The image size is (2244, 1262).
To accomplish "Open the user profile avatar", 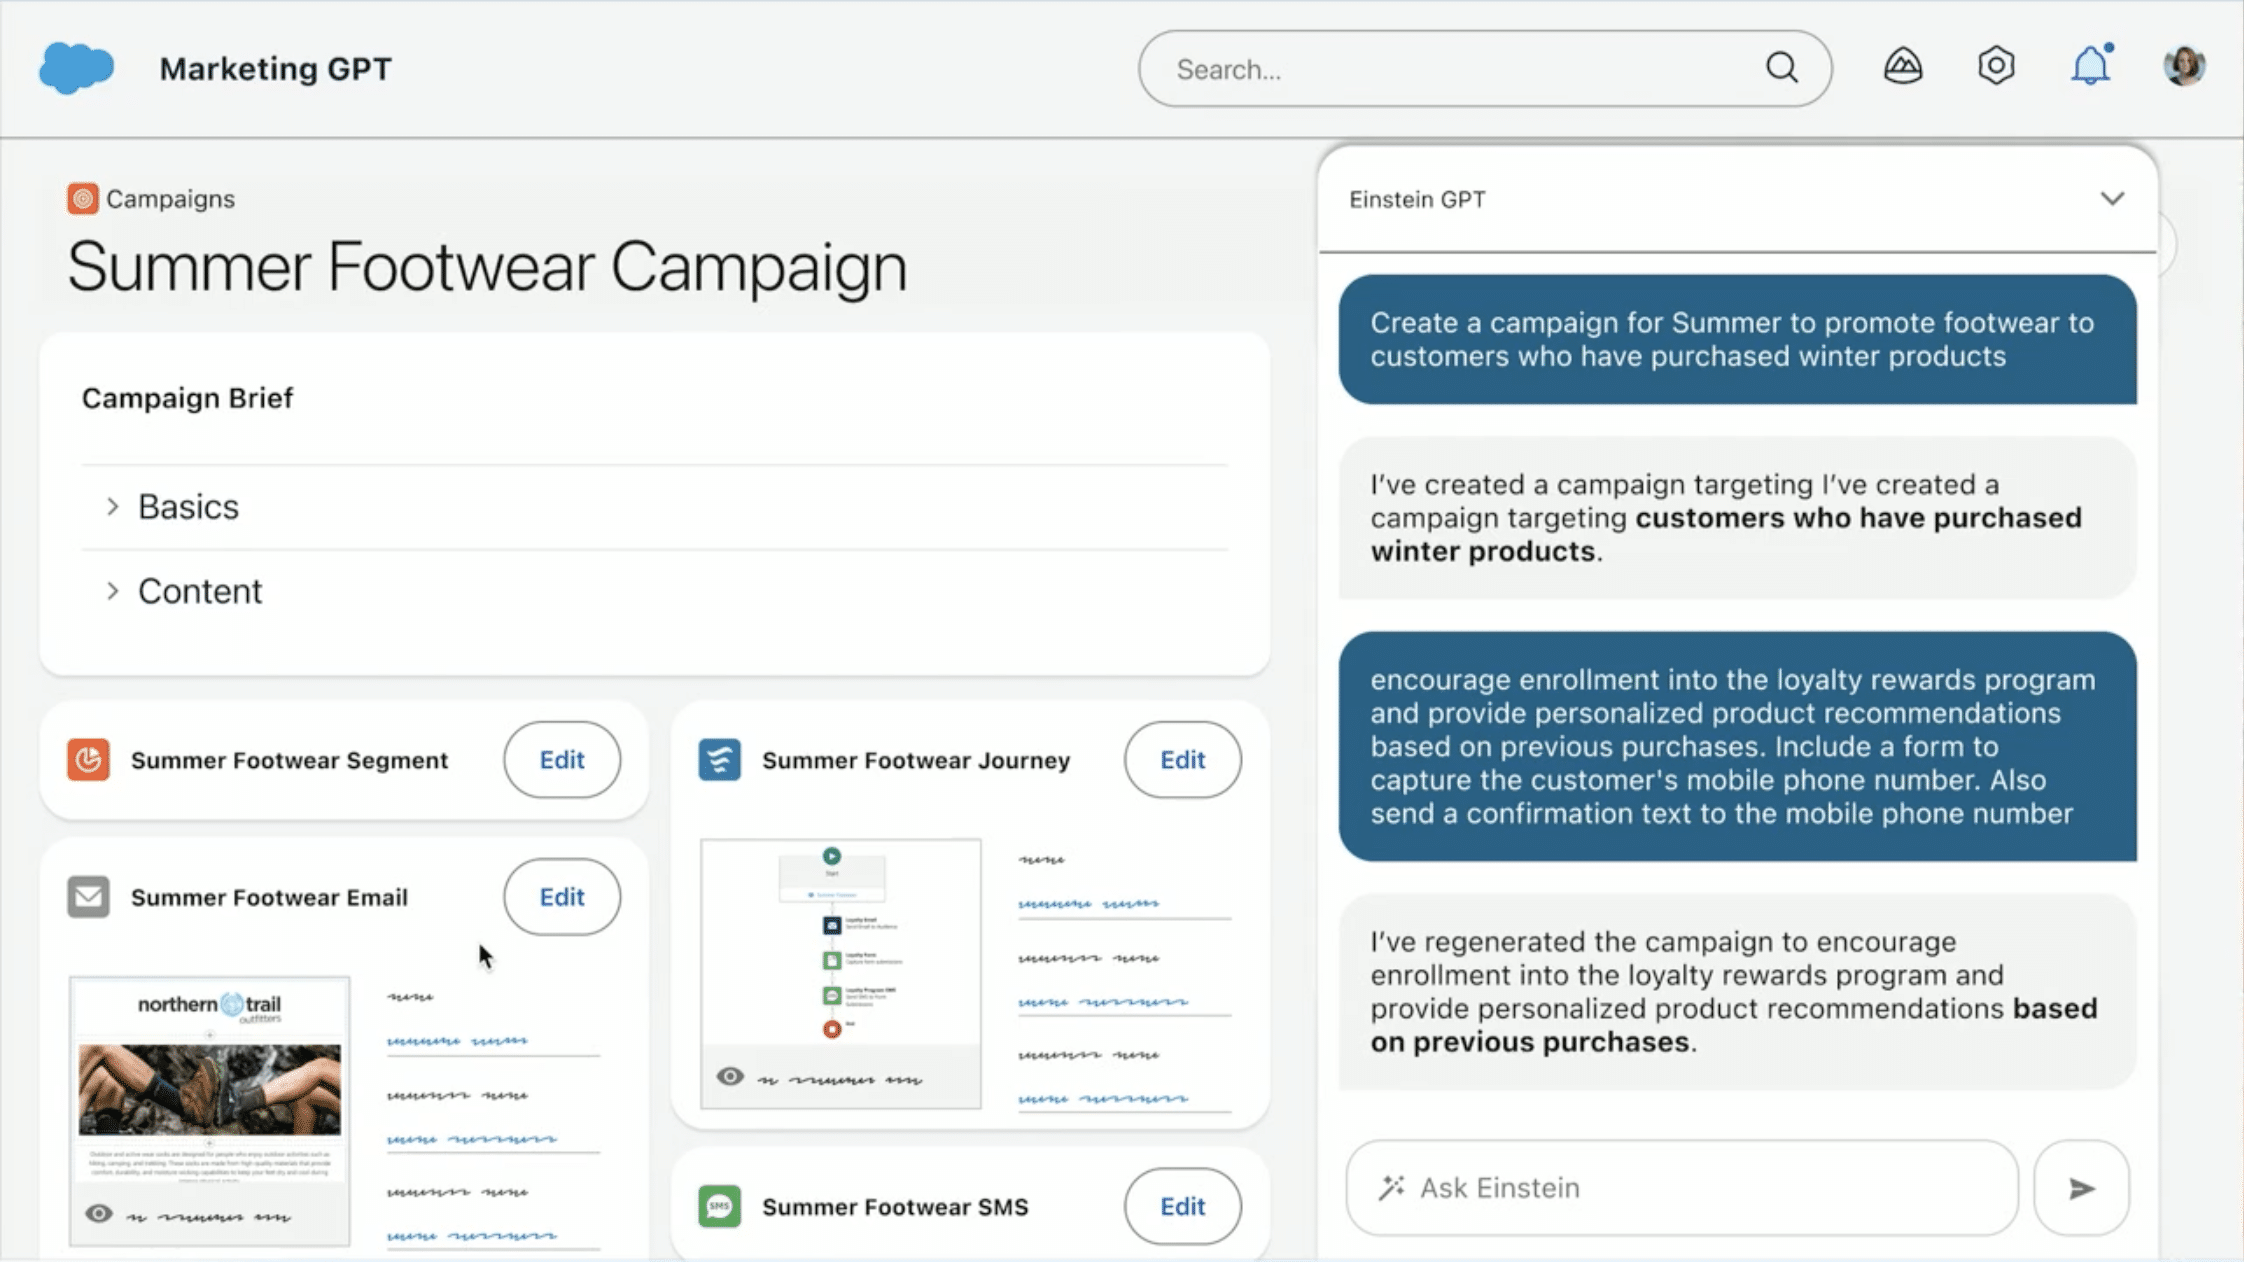I will (2183, 67).
